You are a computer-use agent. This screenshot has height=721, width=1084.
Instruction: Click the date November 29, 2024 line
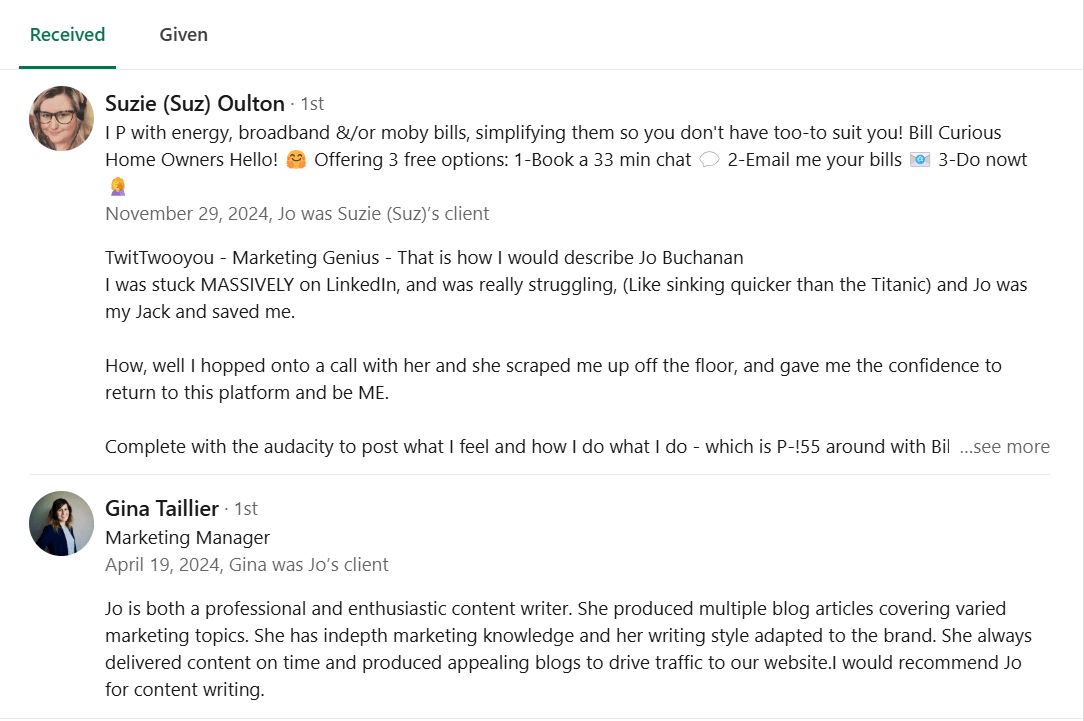click(297, 214)
